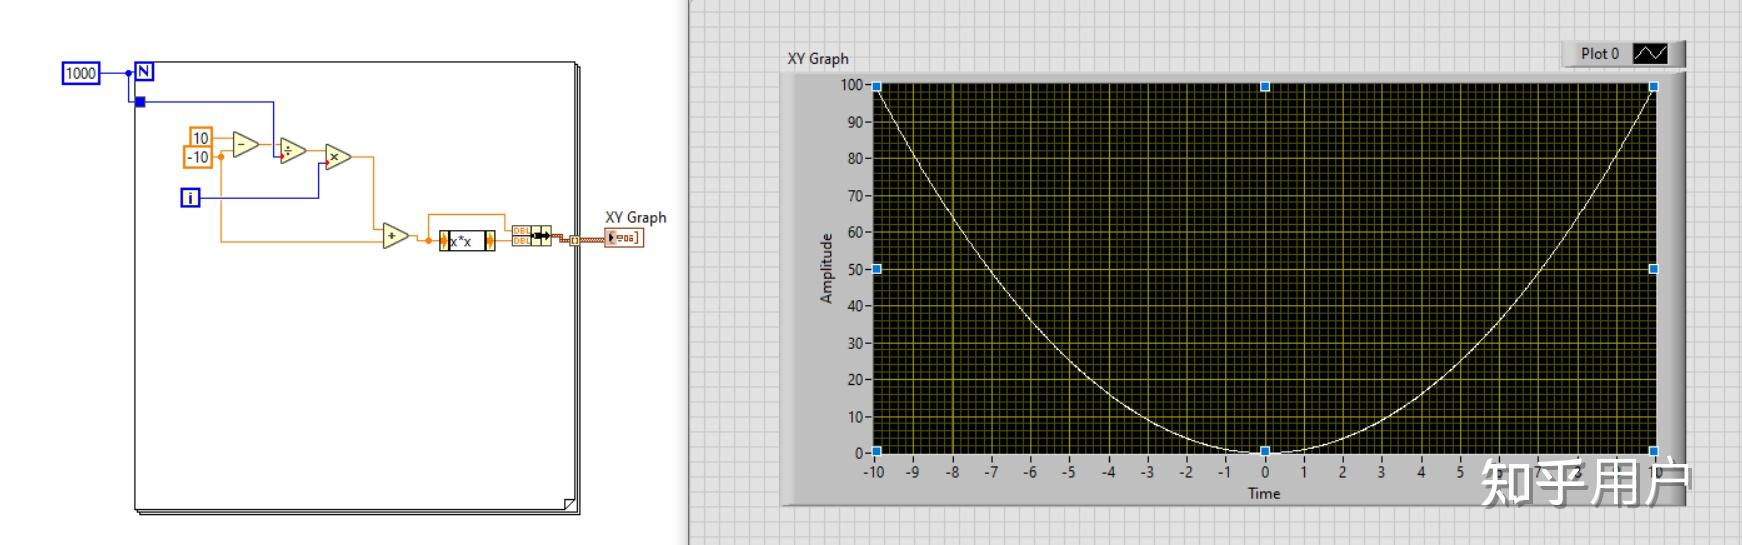Select the For Loop count terminal N
Screen dimensions: 1742x545
[145, 72]
